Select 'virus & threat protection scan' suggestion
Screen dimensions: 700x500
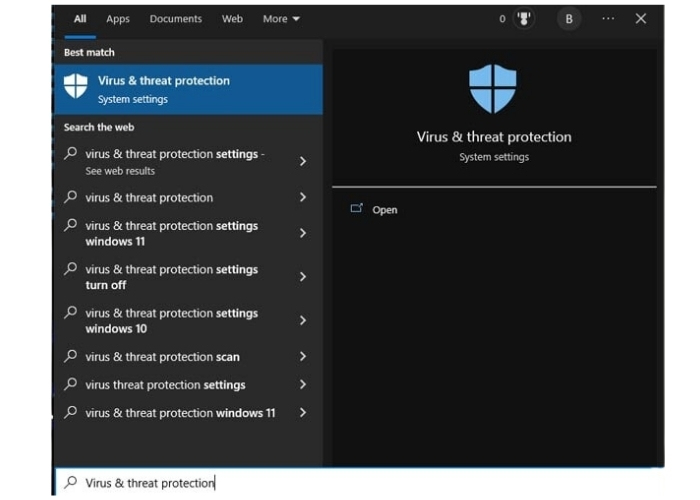point(188,357)
